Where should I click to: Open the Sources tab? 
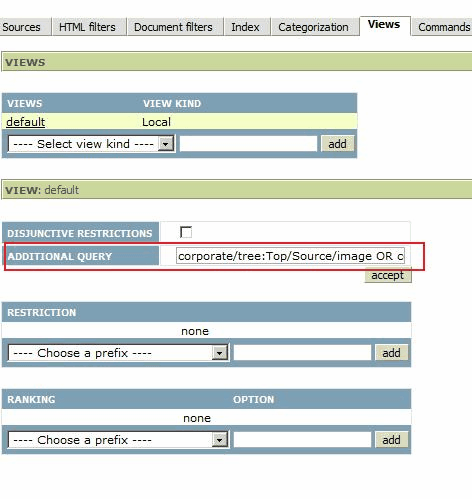coord(22,27)
